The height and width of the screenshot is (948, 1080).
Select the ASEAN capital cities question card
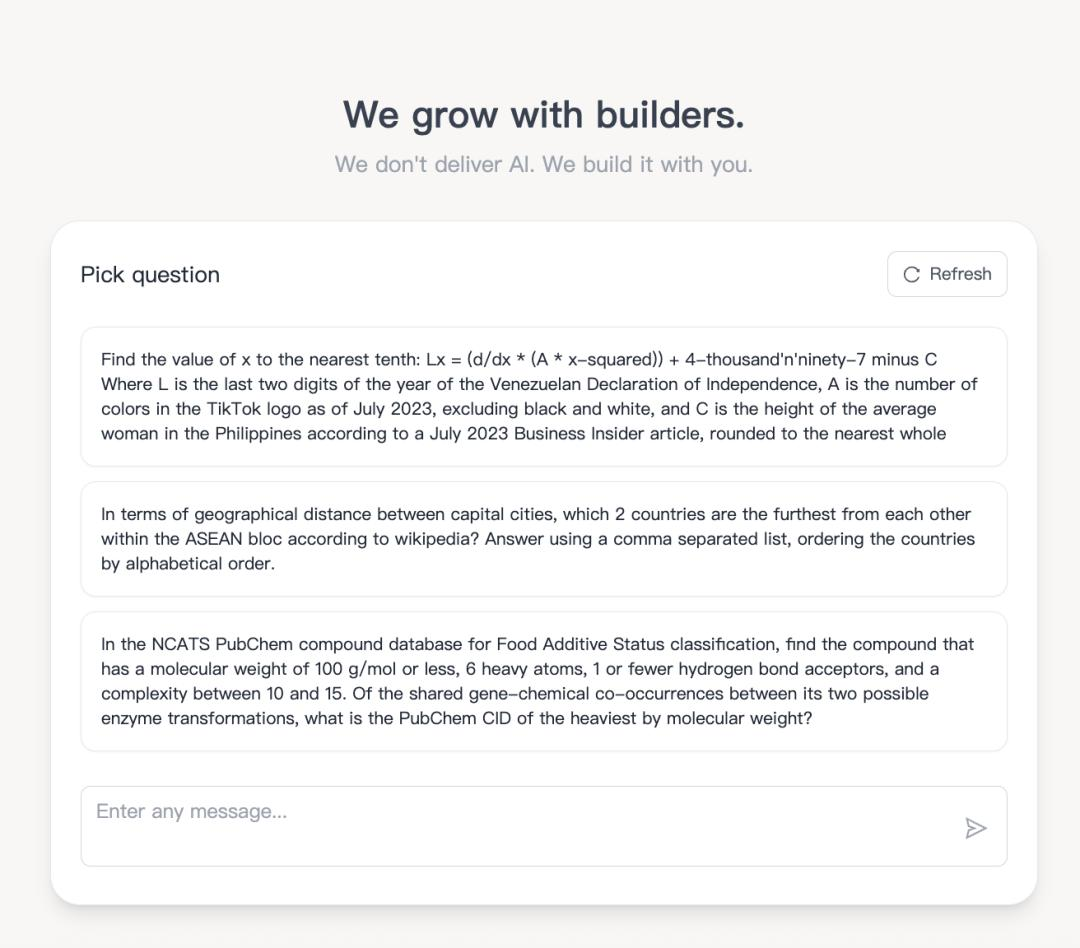[x=543, y=539]
